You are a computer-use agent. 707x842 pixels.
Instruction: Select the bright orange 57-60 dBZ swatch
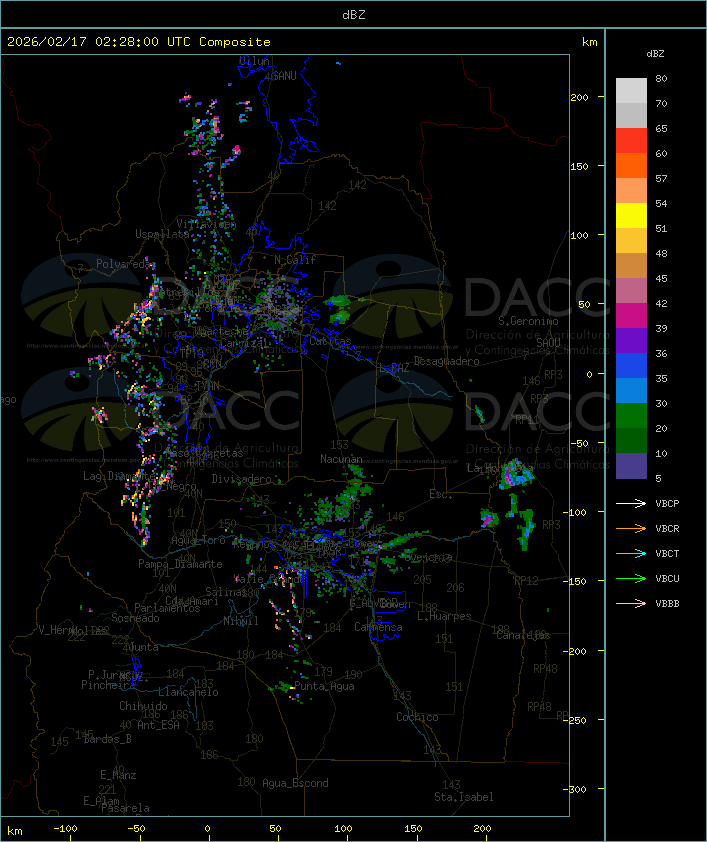click(631, 165)
